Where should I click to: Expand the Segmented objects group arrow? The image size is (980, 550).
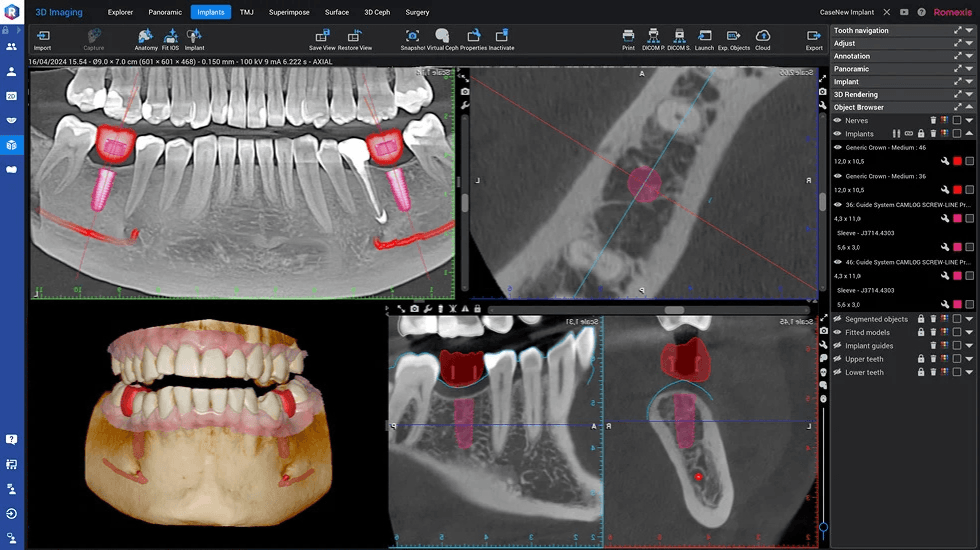(x=969, y=319)
